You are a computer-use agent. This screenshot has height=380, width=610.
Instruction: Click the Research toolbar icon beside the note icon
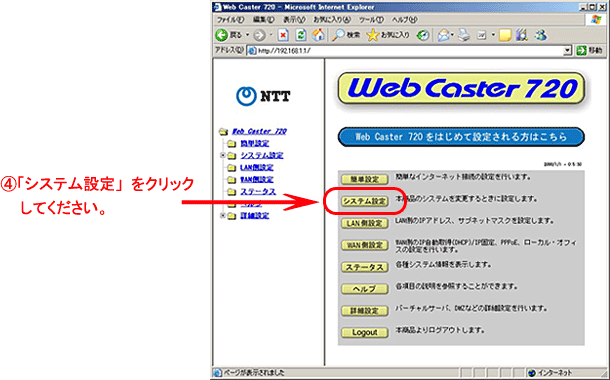(521, 35)
